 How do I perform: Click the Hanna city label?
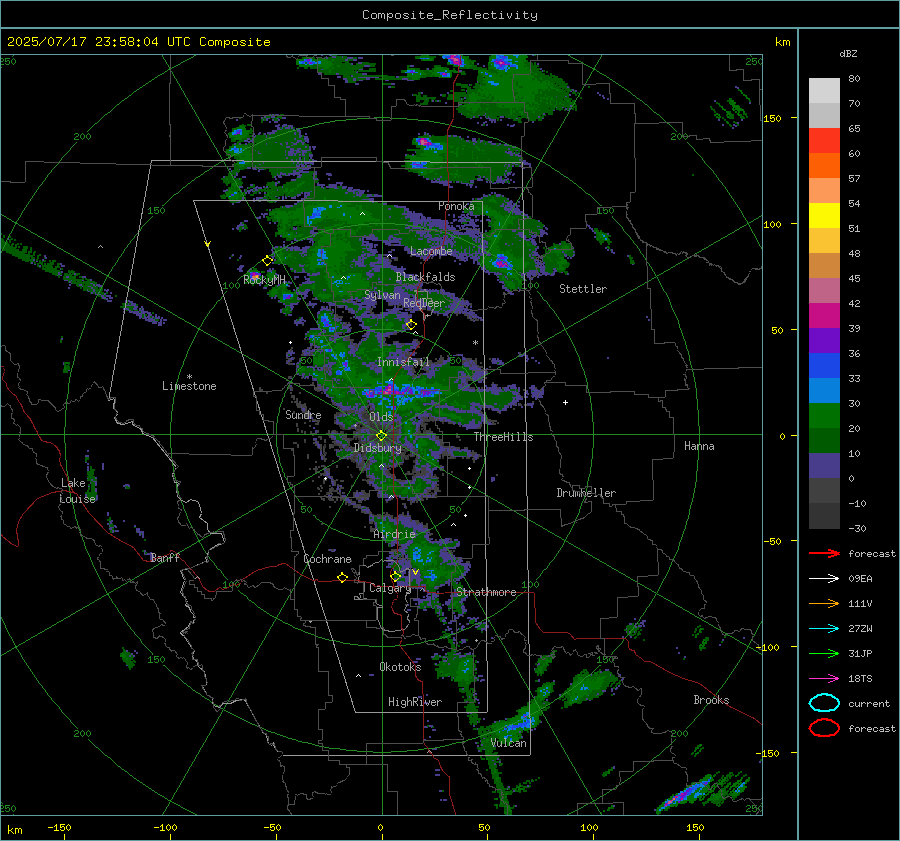point(699,446)
